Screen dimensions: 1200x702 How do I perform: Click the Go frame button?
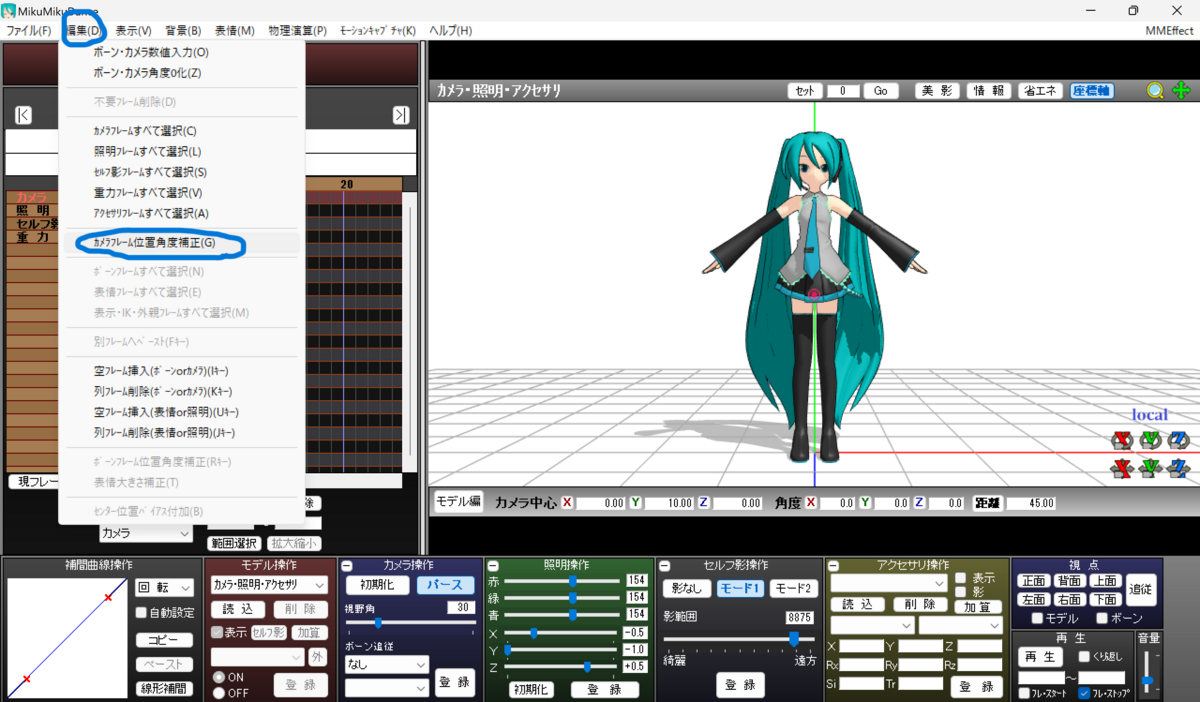(881, 90)
